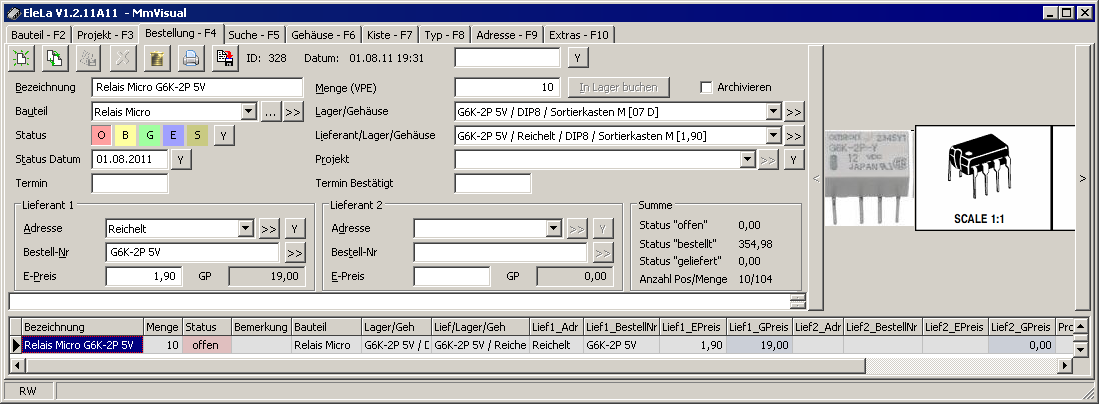Click the >> button beside Lieferant 1 Adresse
1099x404 pixels.
point(268,228)
